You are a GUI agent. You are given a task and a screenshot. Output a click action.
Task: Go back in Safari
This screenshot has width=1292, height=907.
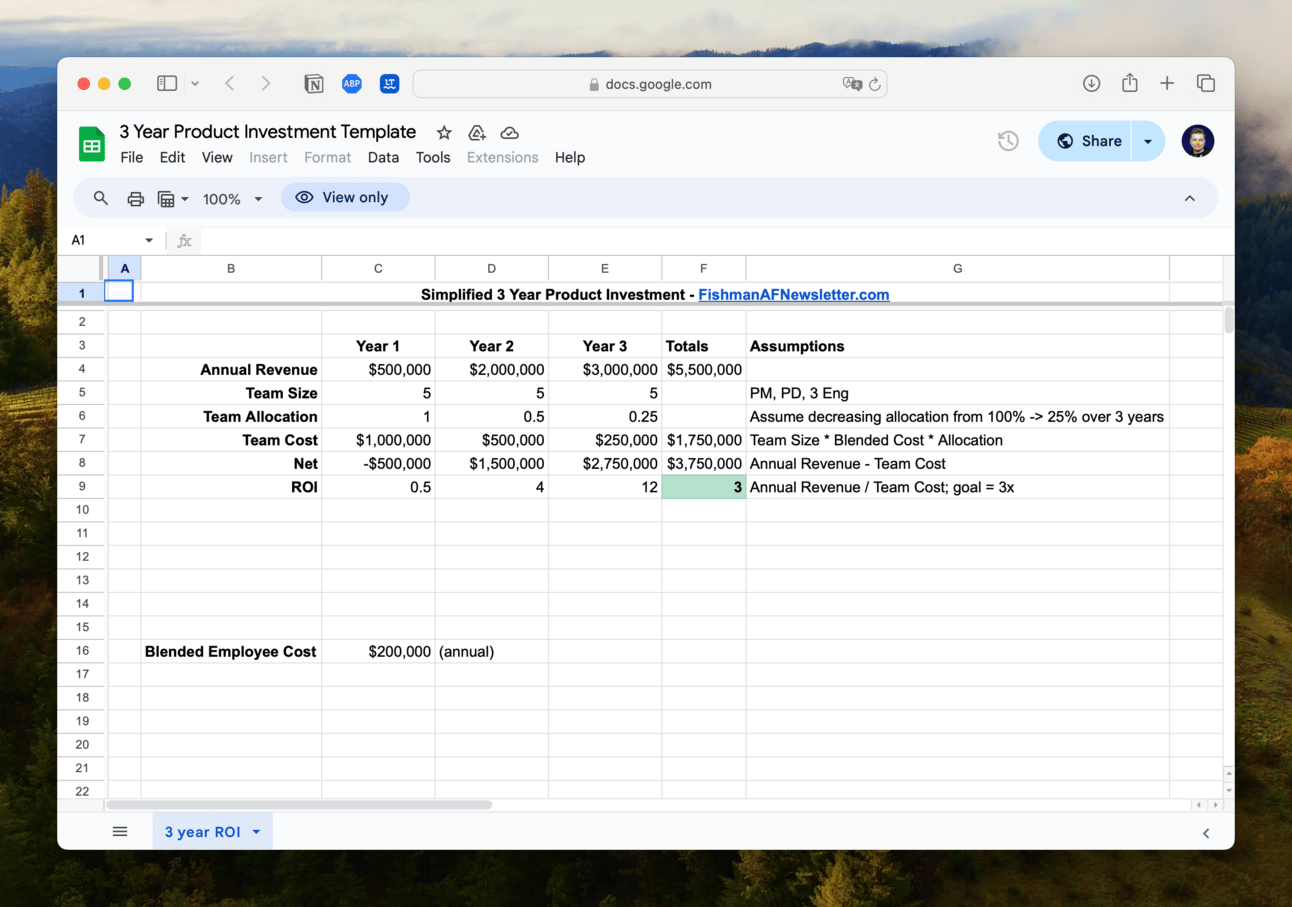click(x=230, y=84)
